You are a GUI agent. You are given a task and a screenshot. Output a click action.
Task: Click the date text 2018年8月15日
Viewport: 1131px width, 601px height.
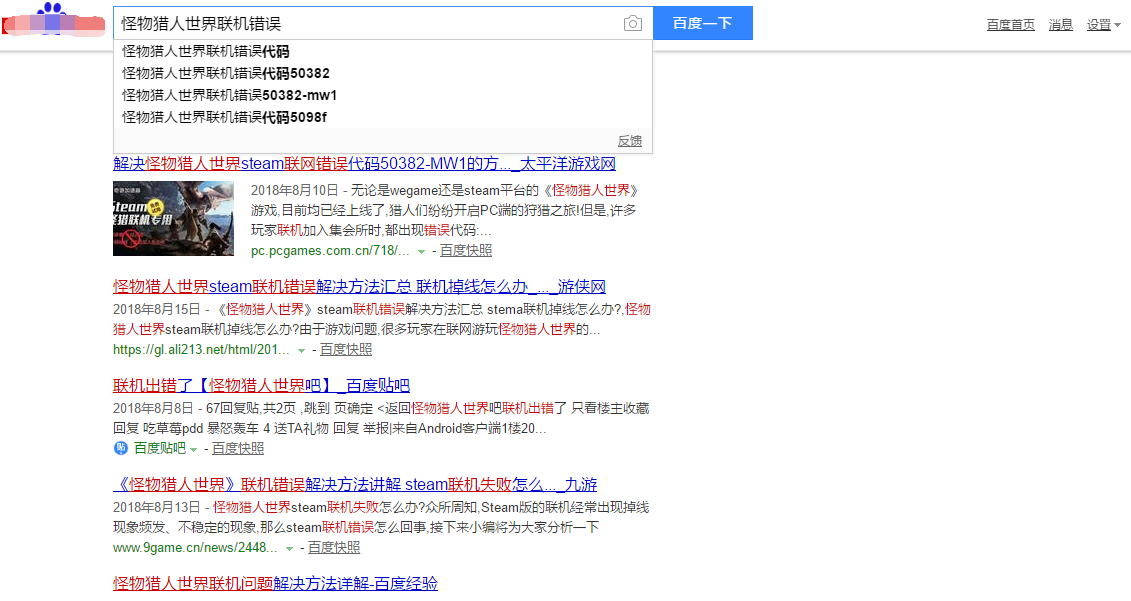click(x=157, y=310)
